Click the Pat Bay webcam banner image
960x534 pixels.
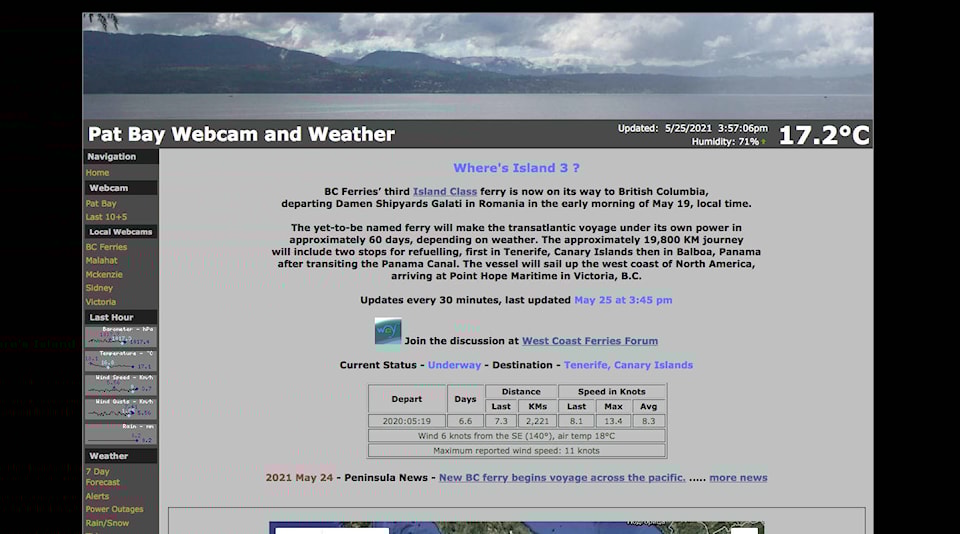click(478, 66)
